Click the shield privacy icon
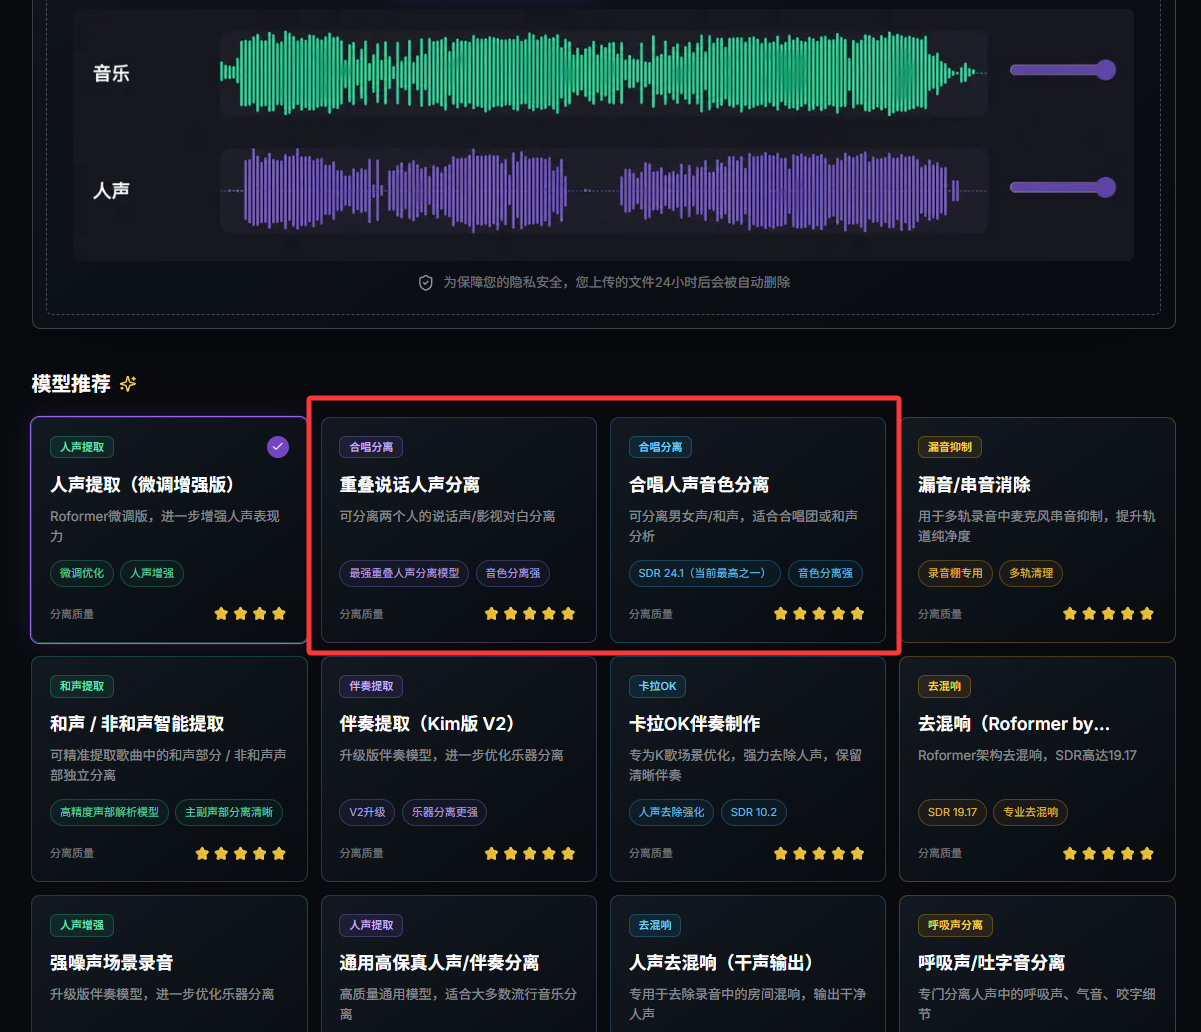The width and height of the screenshot is (1201, 1032). [426, 283]
